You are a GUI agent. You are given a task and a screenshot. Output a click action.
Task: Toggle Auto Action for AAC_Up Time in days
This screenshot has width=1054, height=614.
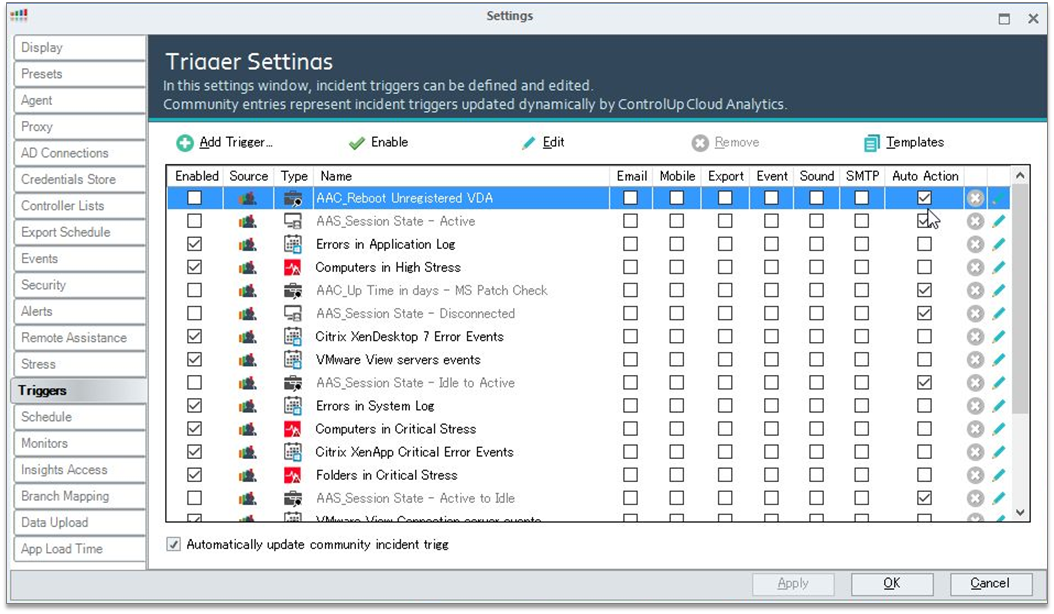click(924, 291)
